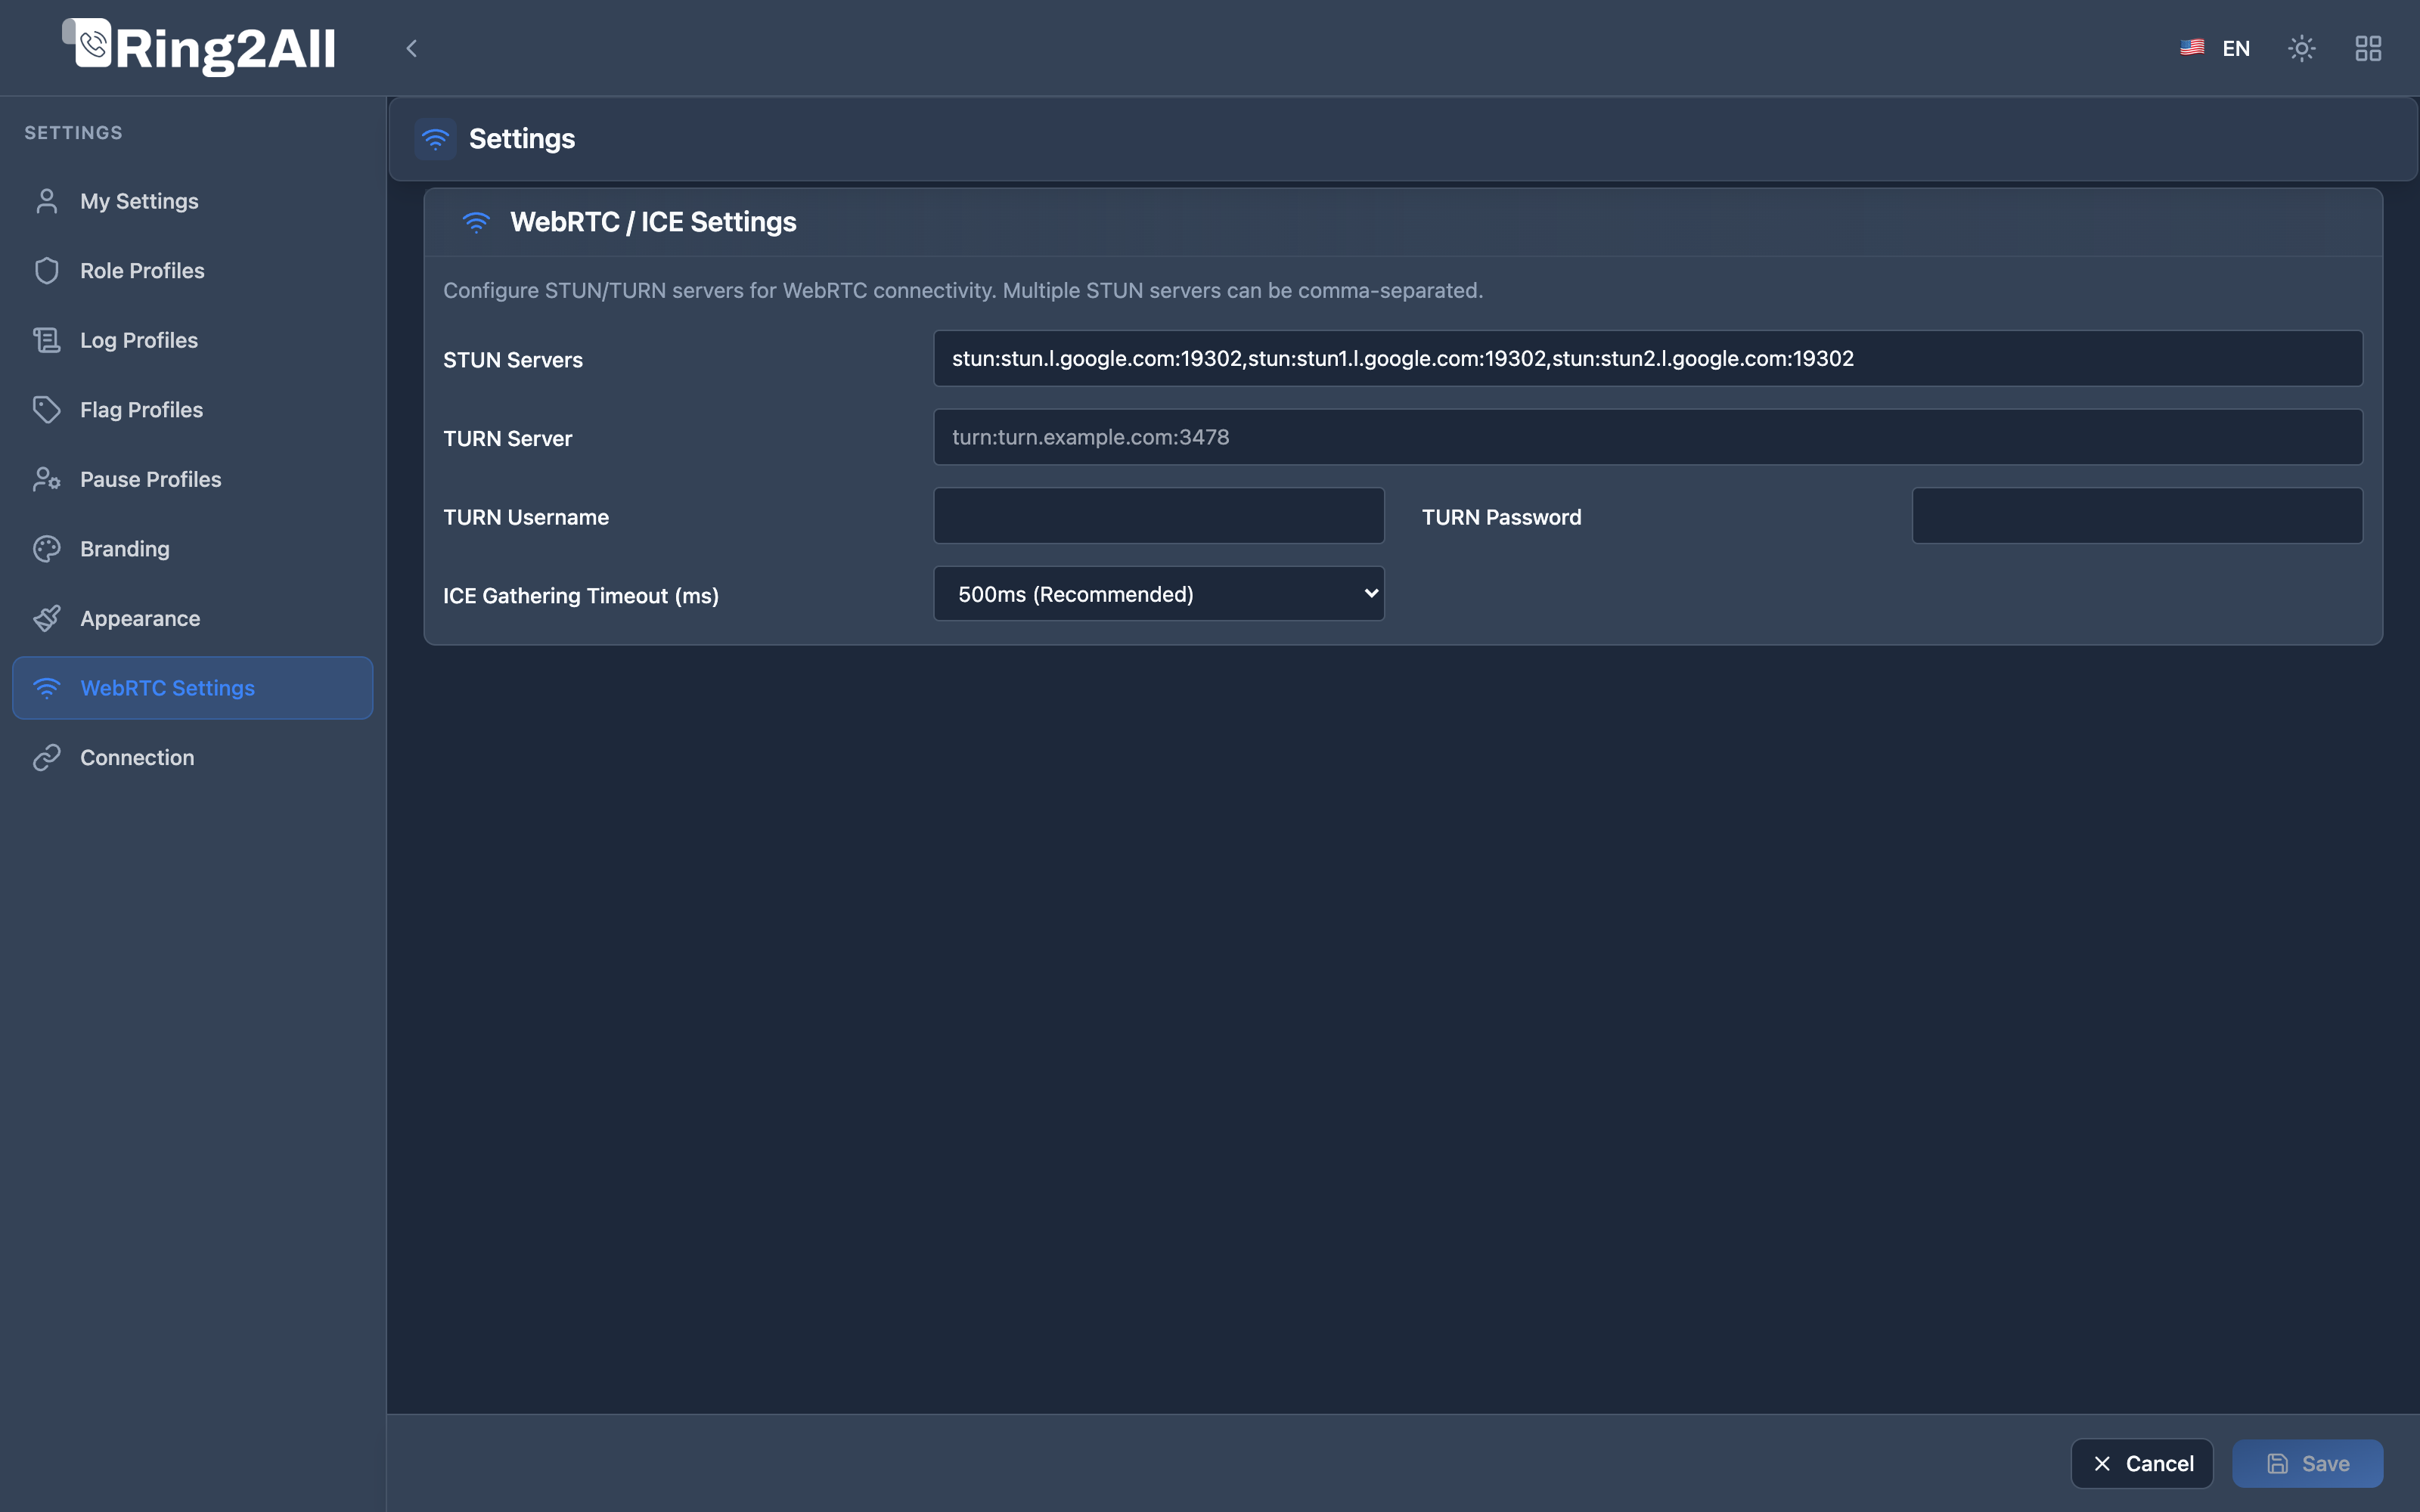Collapse sidebar with the back chevron
2420x1512 pixels.
click(411, 48)
